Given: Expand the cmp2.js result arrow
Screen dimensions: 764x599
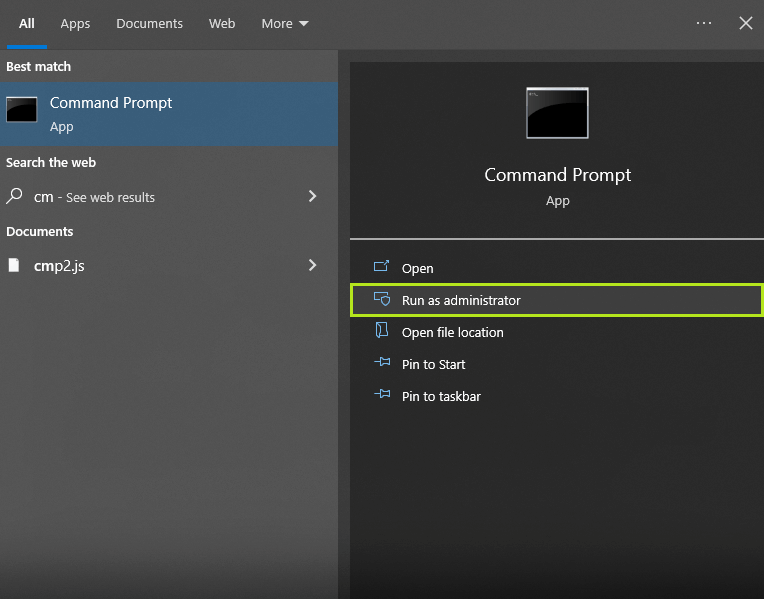Looking at the screenshot, I should point(312,265).
